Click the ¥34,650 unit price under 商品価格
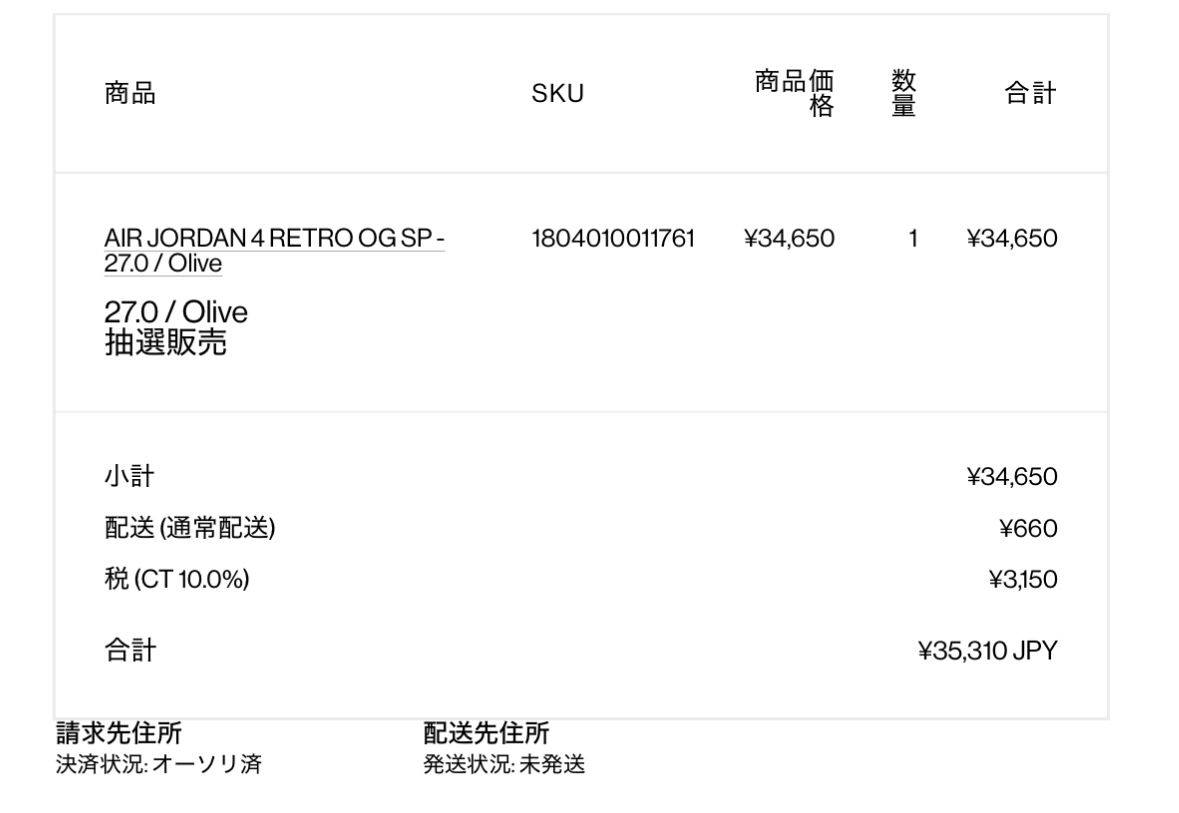Screen dimensions: 1179x813 click(x=790, y=238)
